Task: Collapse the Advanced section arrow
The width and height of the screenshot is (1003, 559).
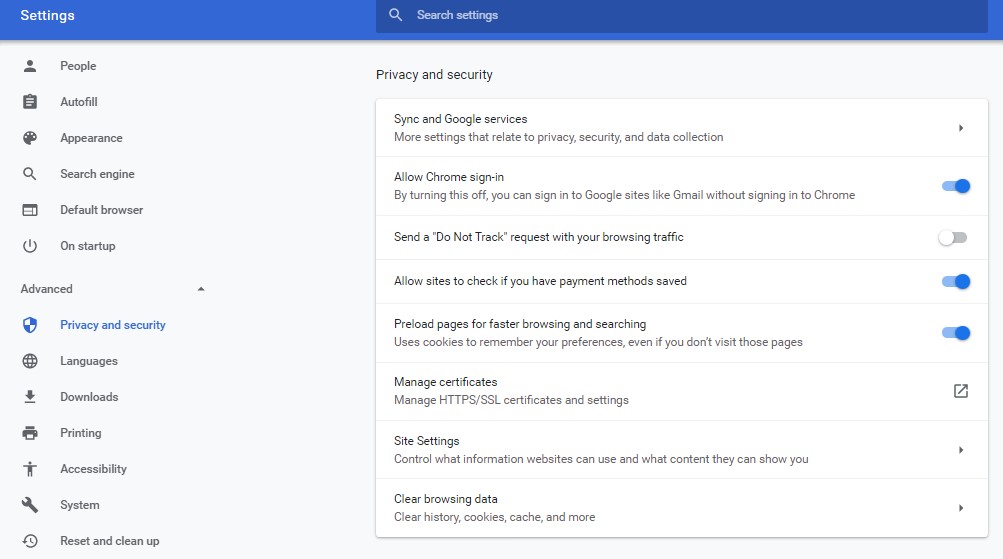Action: [201, 289]
